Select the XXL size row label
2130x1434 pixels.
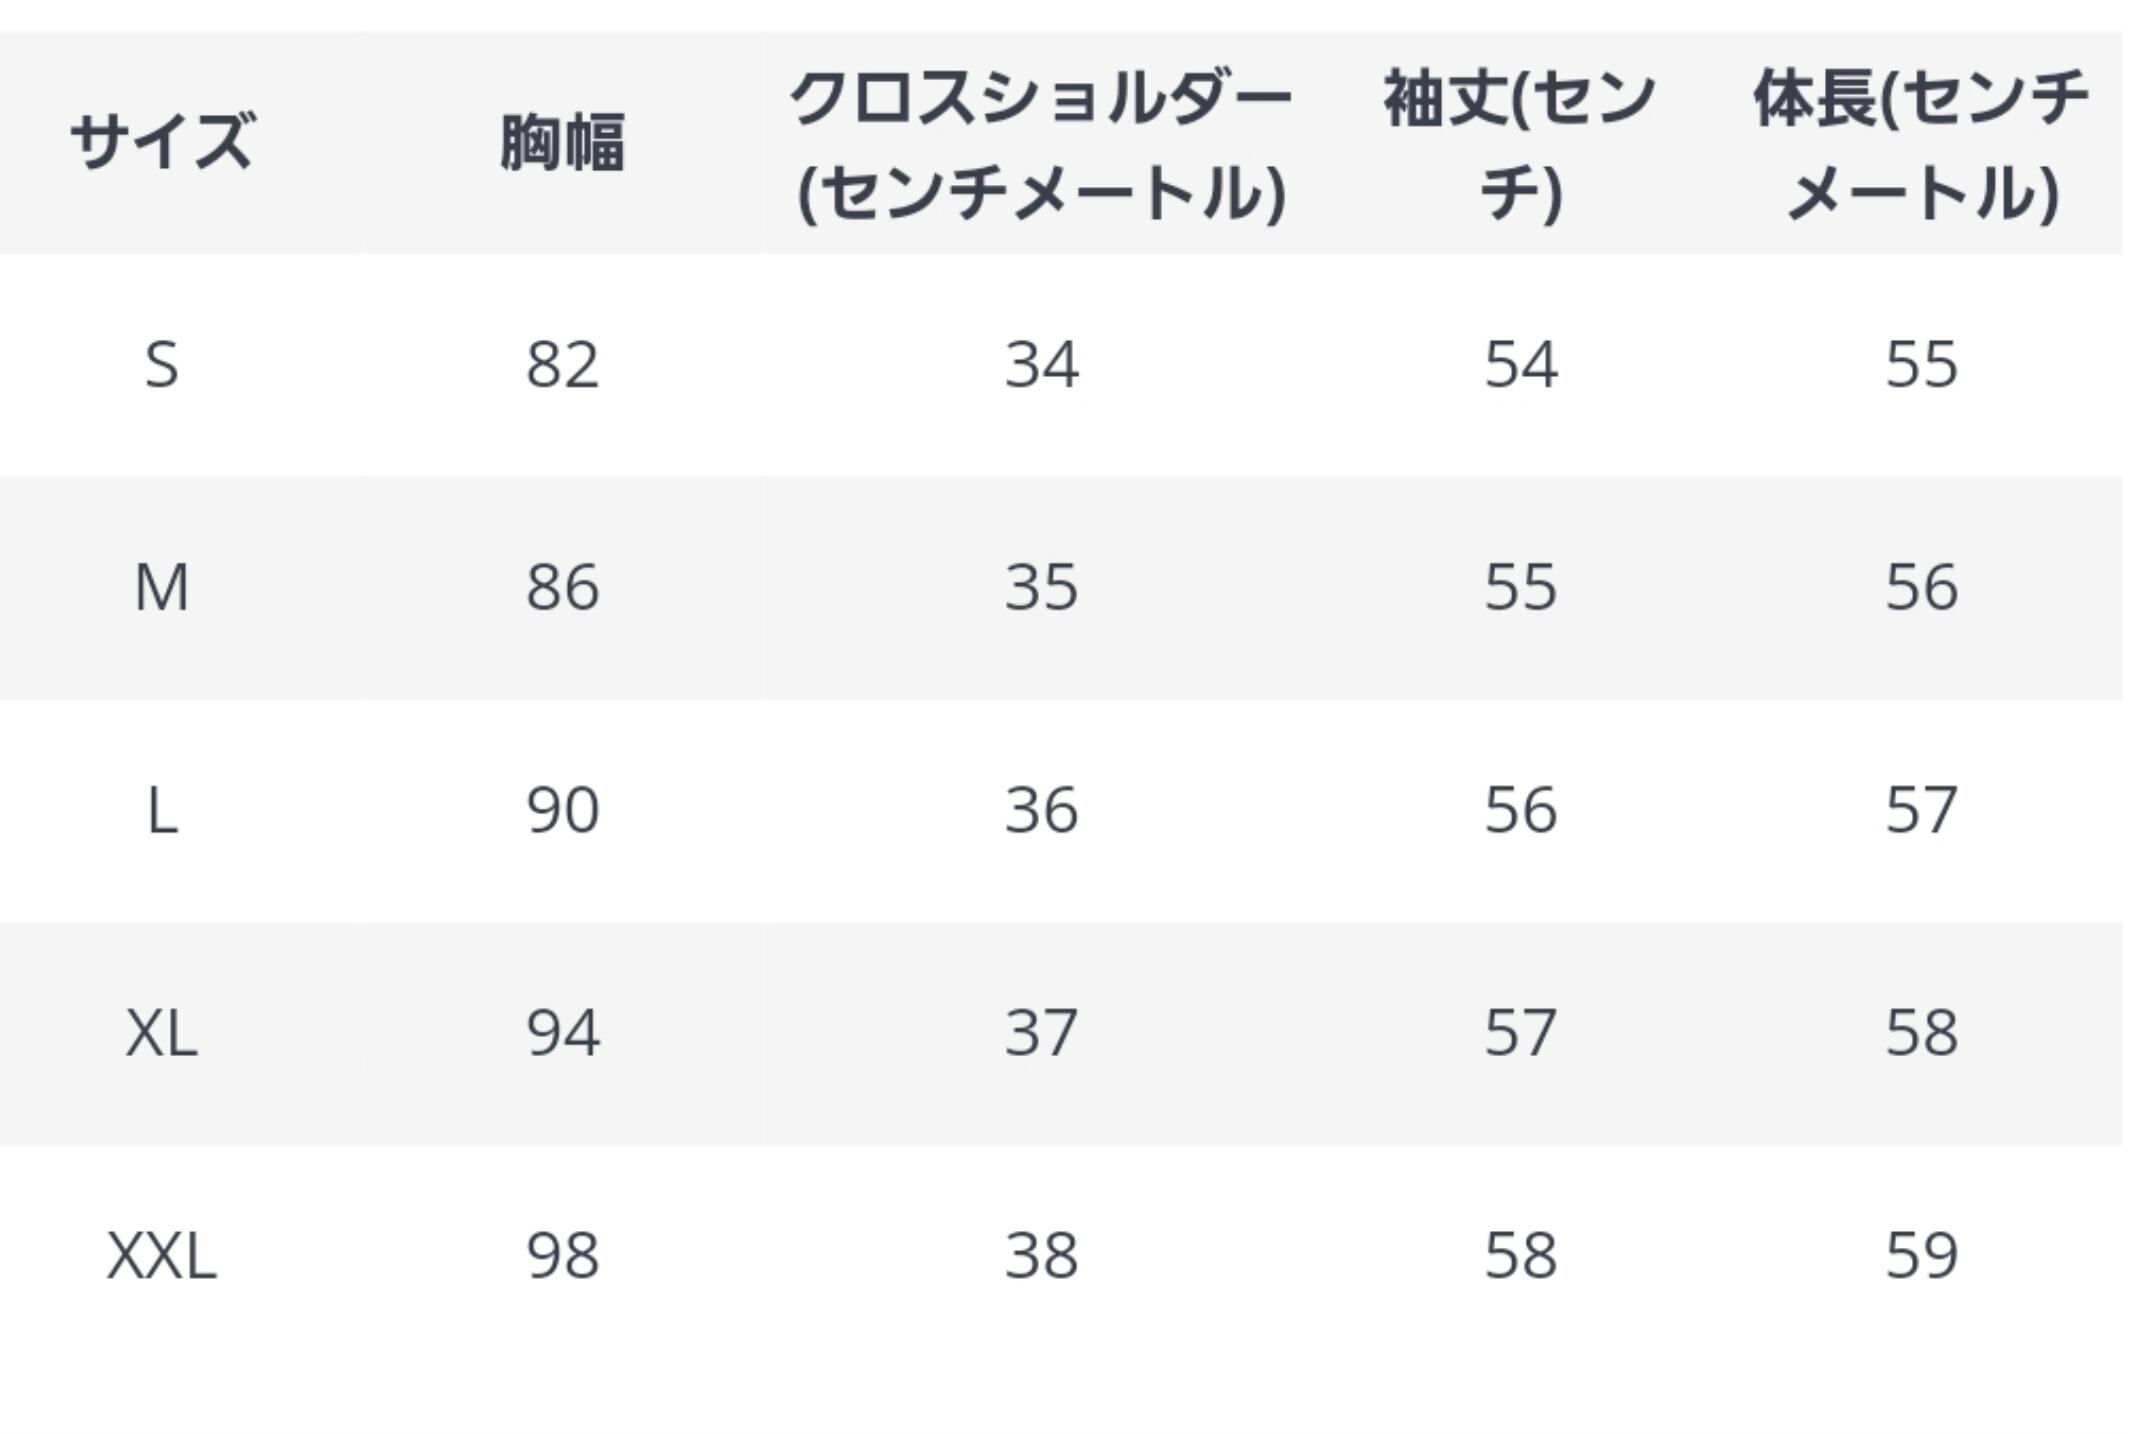[x=161, y=1256]
